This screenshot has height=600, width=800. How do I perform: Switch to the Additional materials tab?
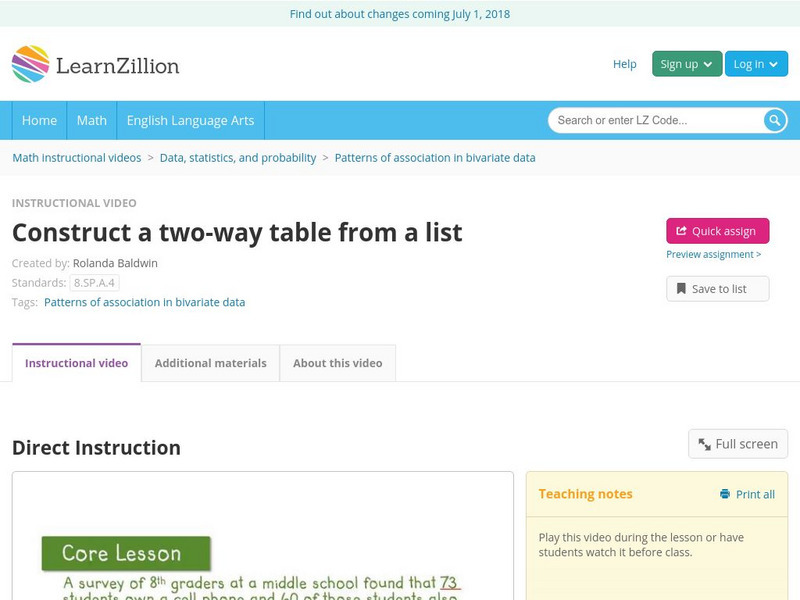tap(211, 363)
